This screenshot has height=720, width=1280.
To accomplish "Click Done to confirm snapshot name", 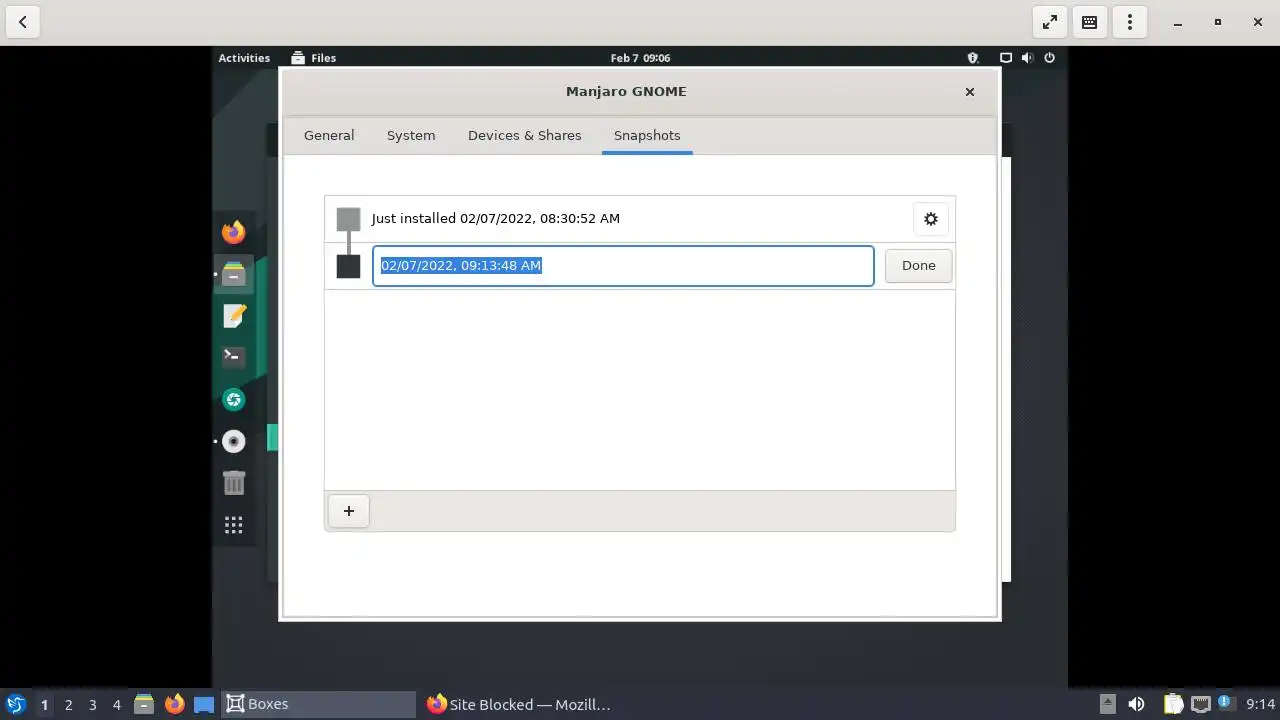I will [918, 265].
